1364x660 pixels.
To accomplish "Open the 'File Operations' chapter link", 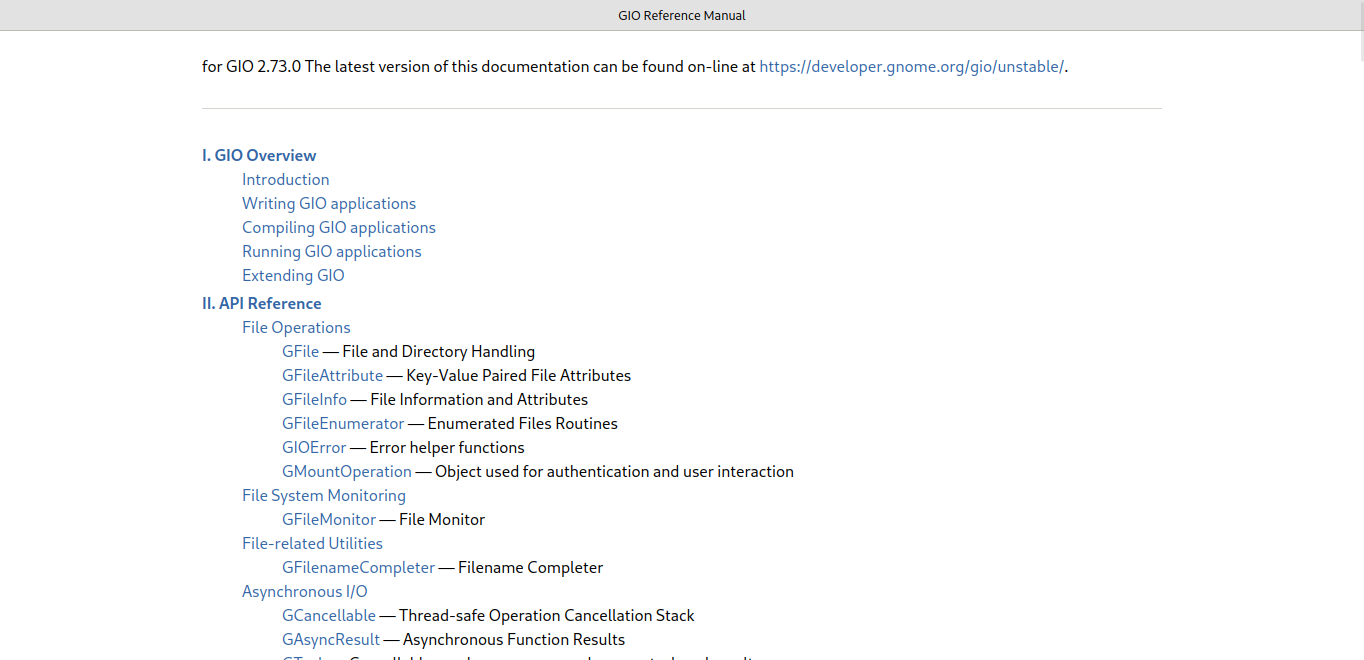I will click(296, 327).
